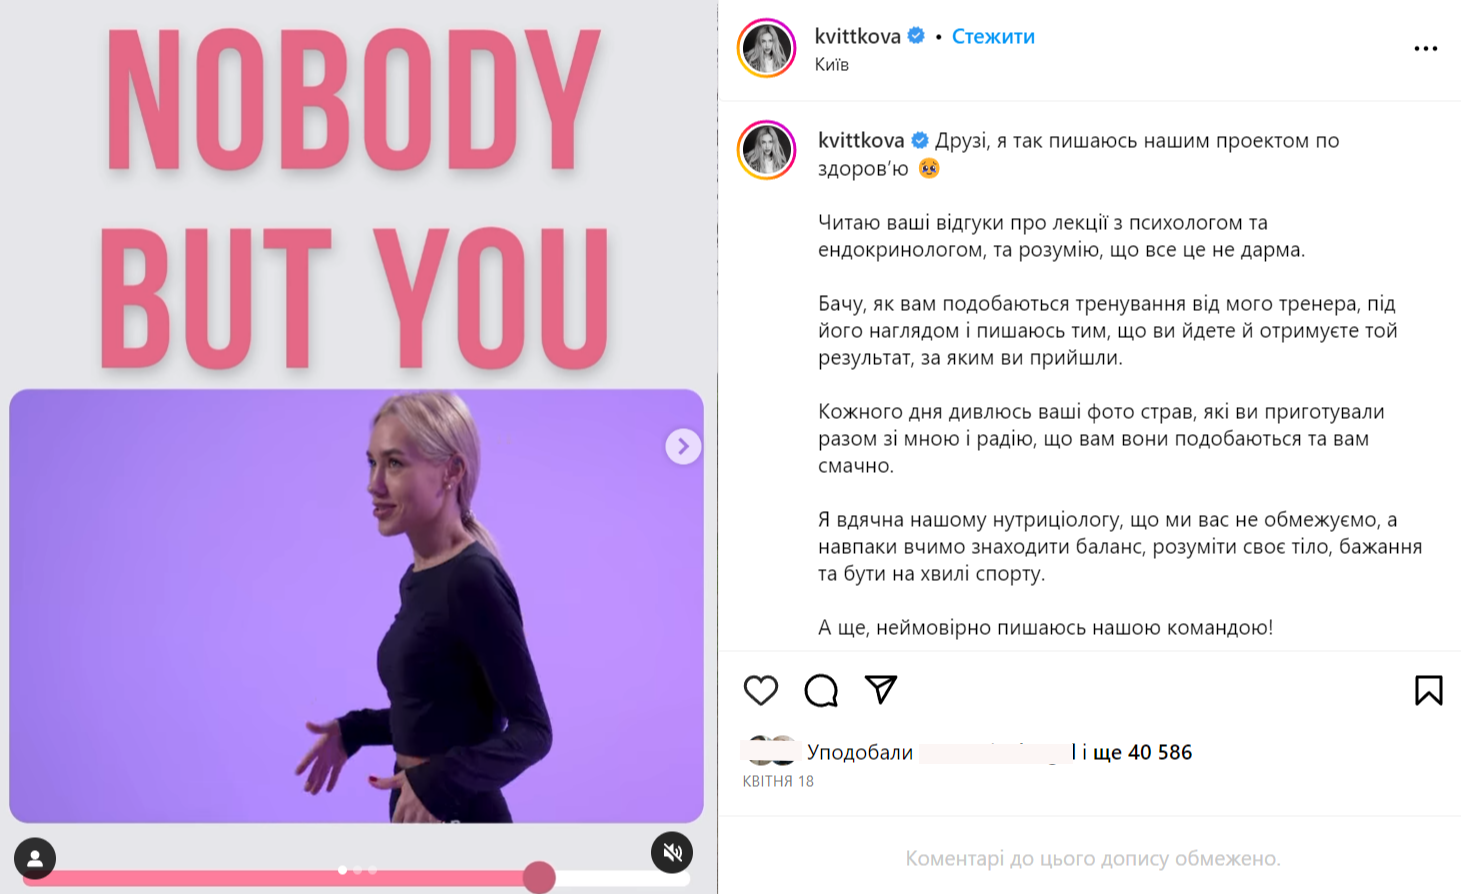Open the three-dot more options menu
This screenshot has width=1461, height=894.
tap(1426, 48)
